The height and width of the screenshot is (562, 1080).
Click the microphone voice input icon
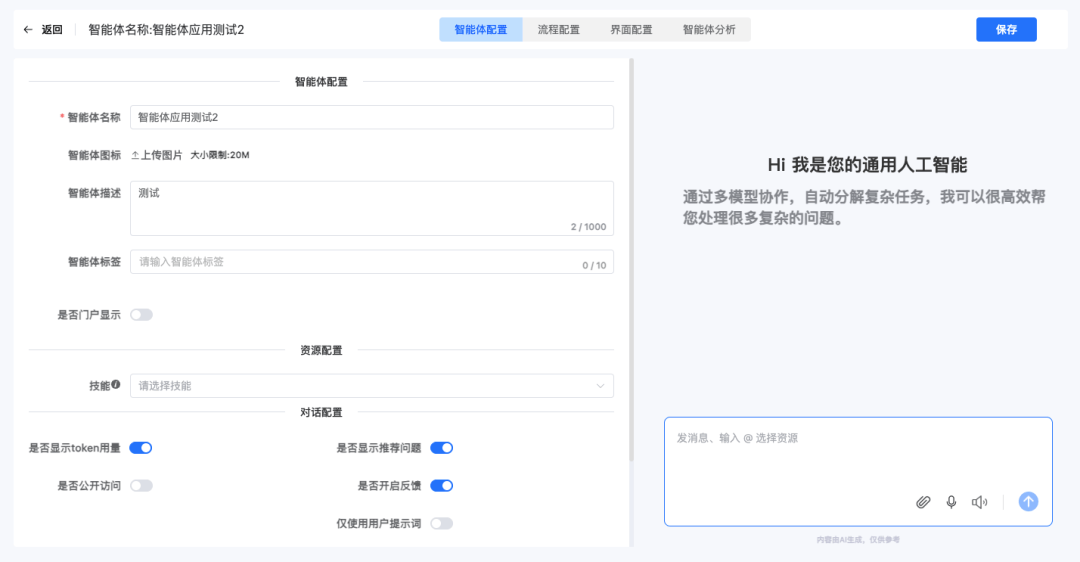(951, 502)
